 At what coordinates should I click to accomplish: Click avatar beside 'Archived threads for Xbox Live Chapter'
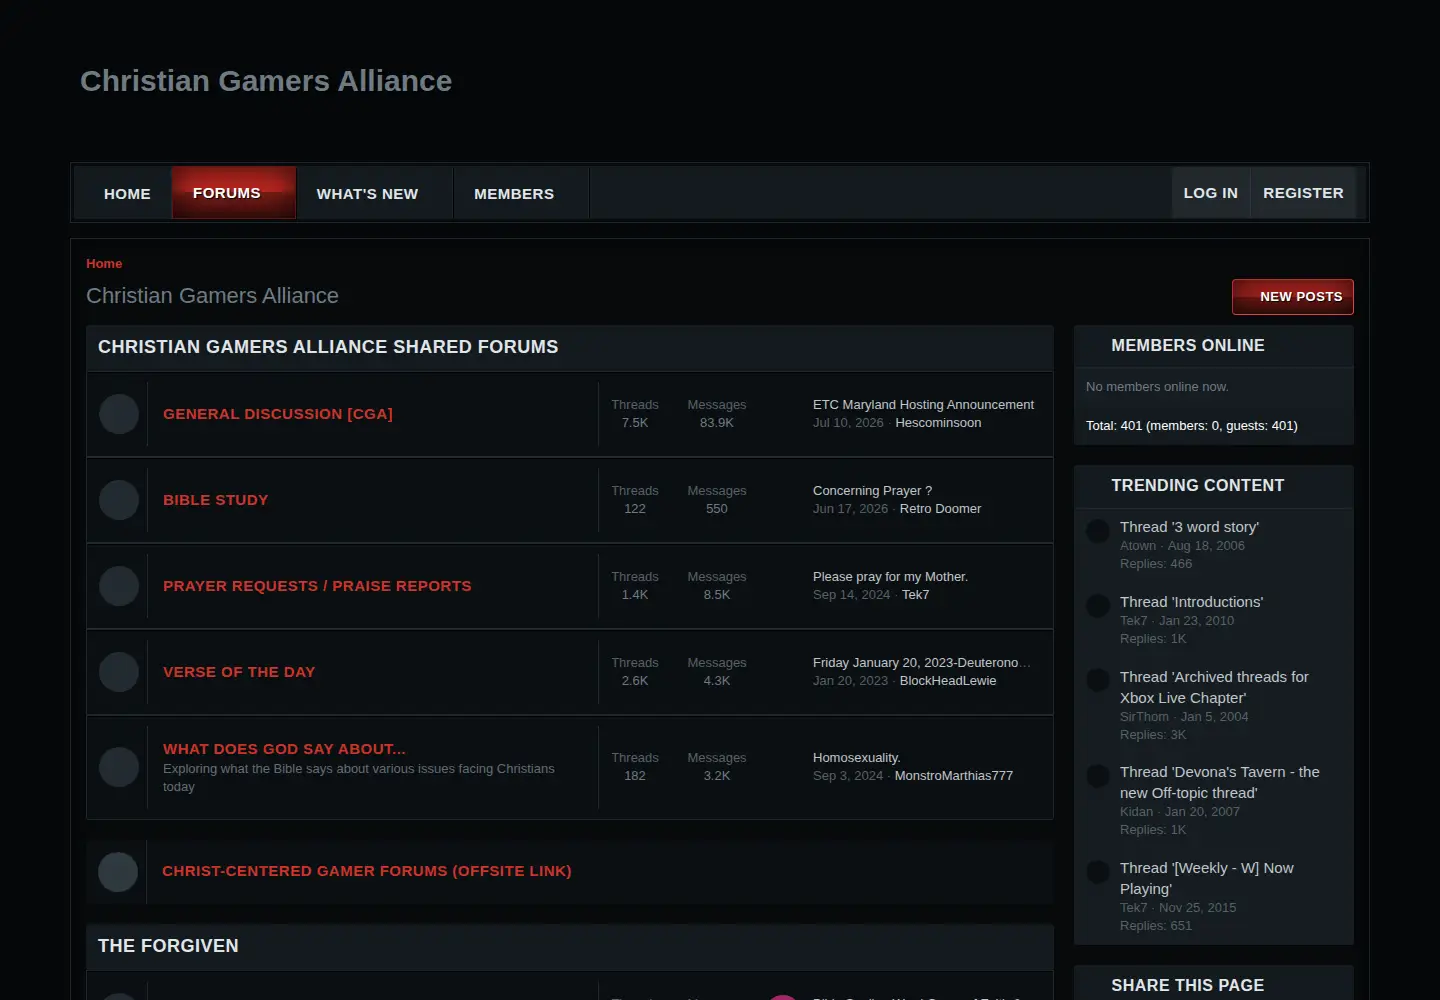[1098, 681]
